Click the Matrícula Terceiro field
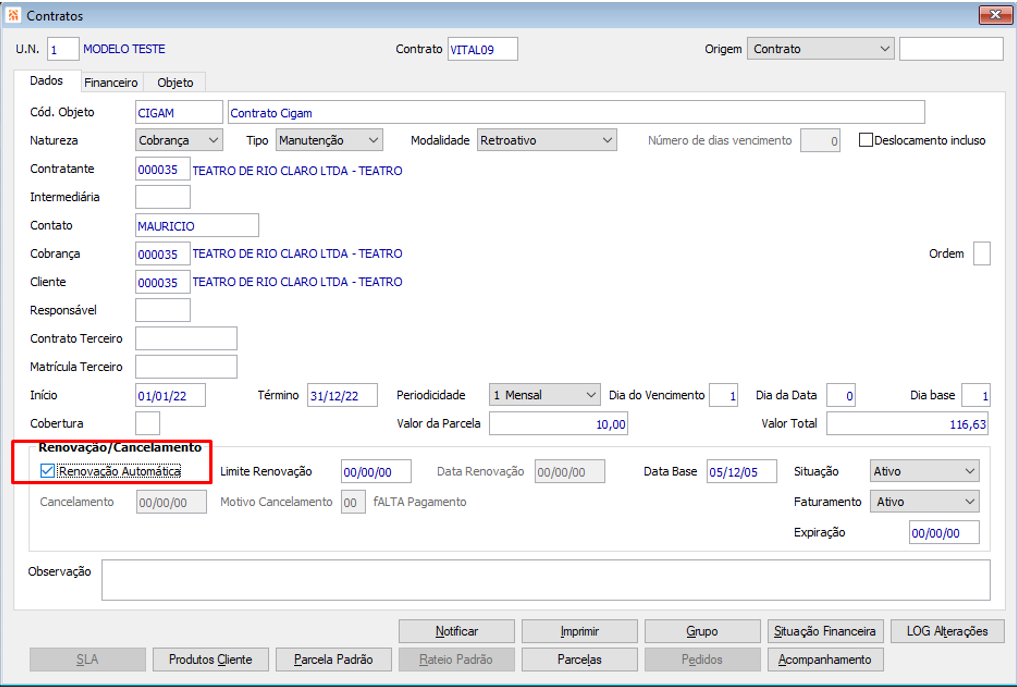 [186, 367]
